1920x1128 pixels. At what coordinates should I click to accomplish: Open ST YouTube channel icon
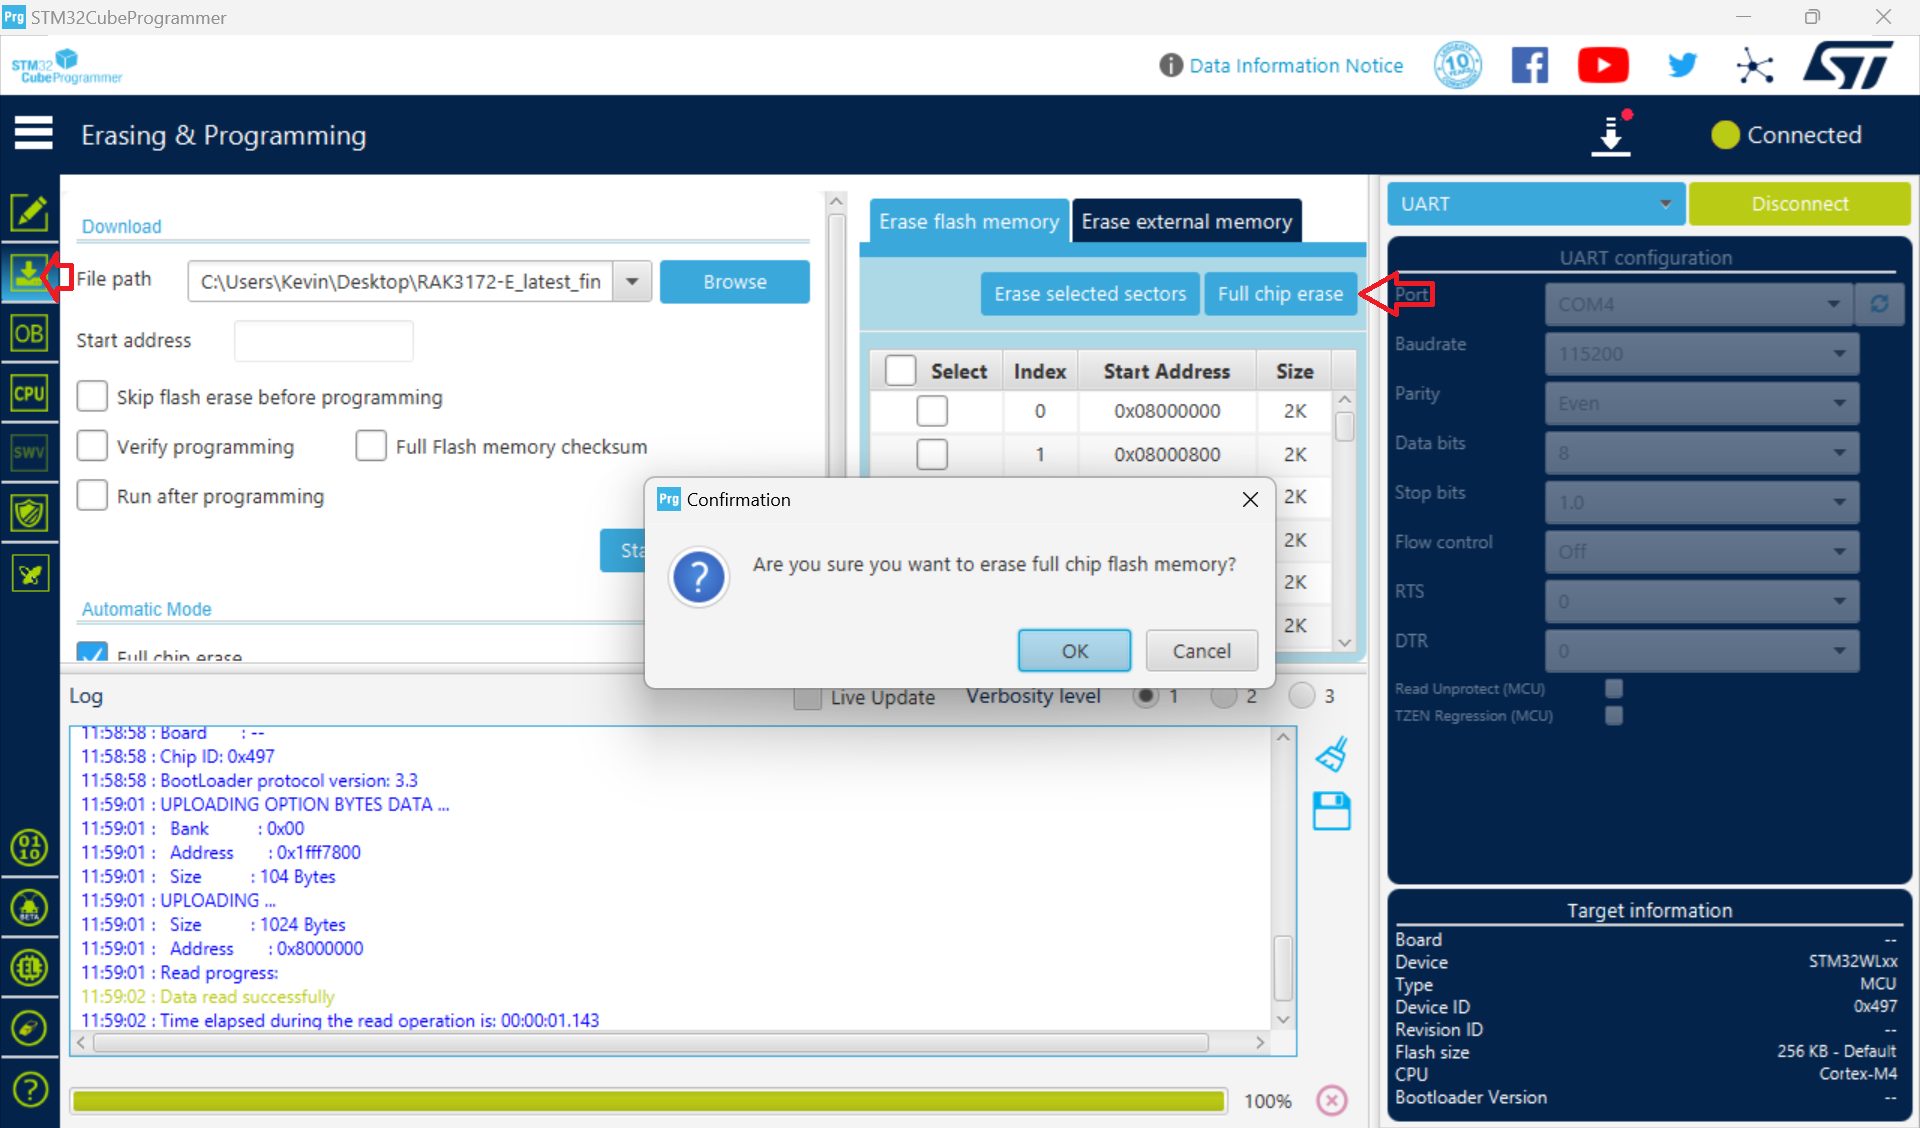click(1603, 66)
